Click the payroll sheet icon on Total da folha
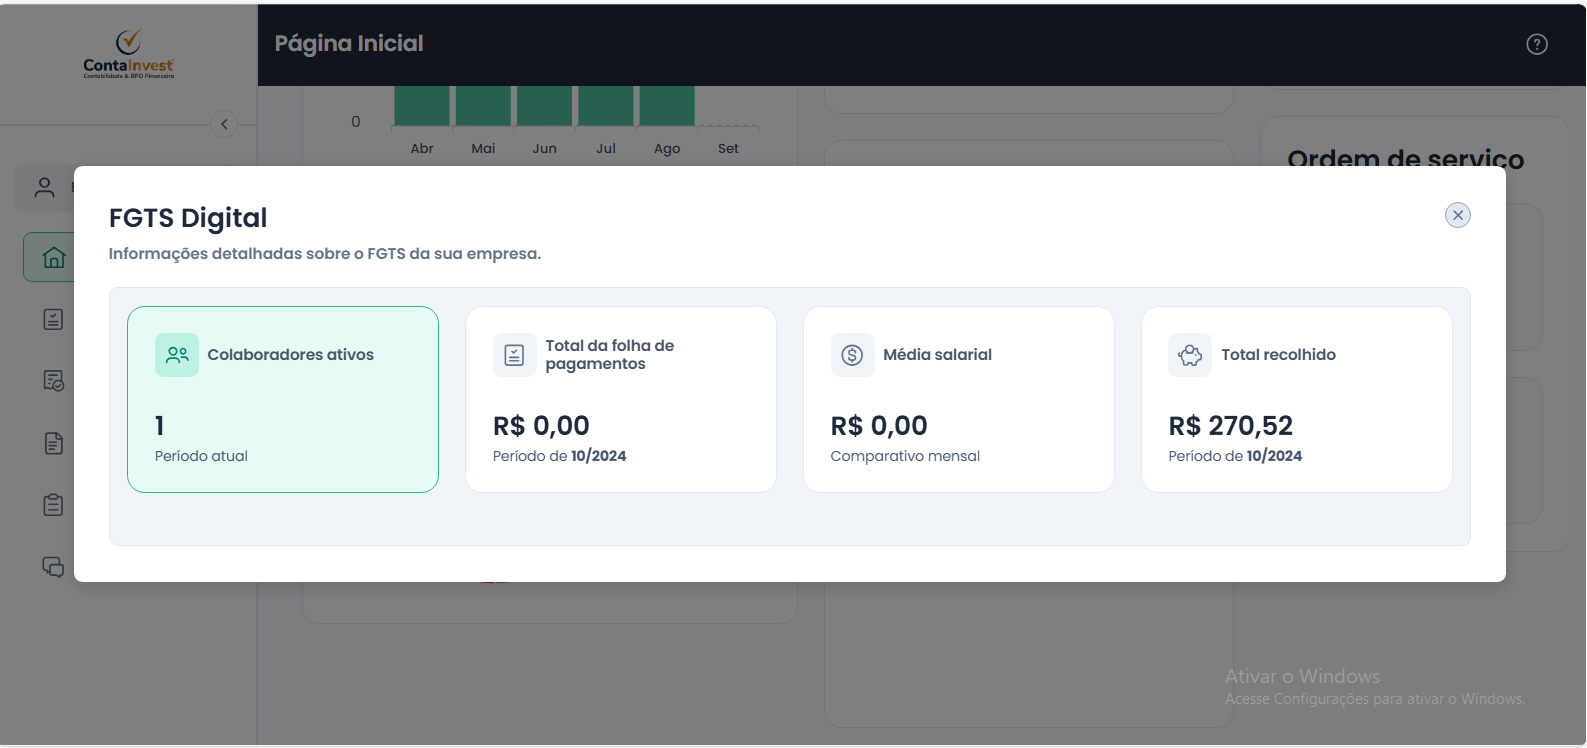The height and width of the screenshot is (748, 1587). 515,355
